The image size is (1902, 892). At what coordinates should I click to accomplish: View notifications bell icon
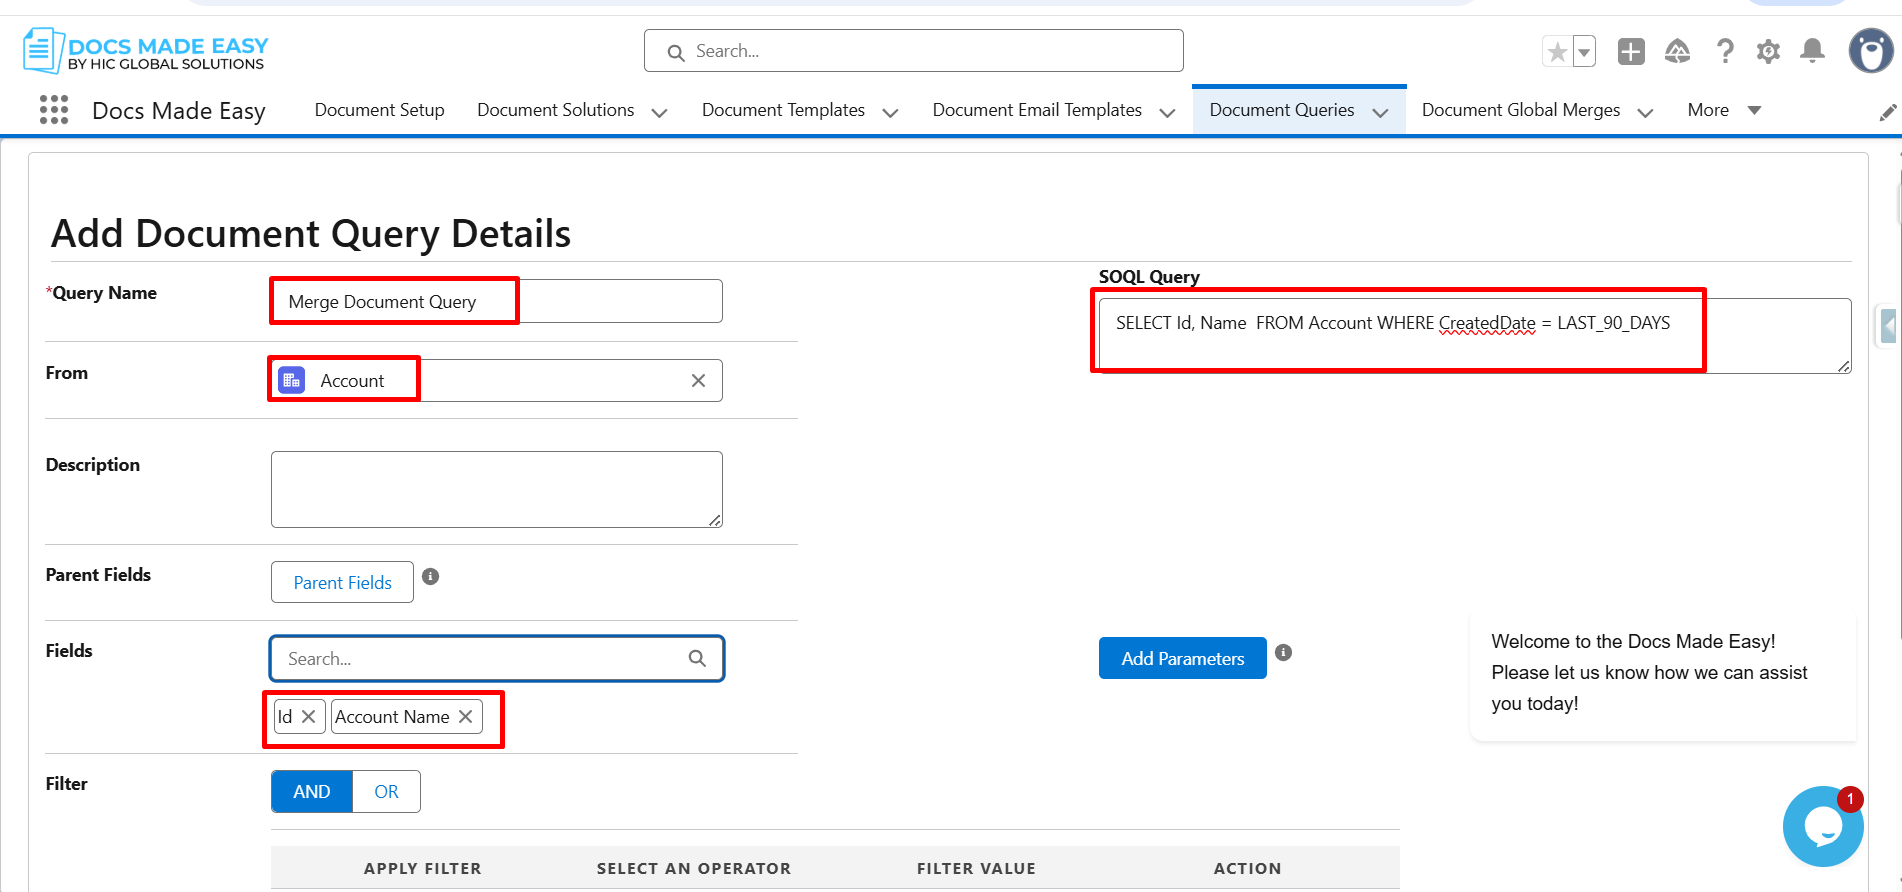pos(1812,51)
